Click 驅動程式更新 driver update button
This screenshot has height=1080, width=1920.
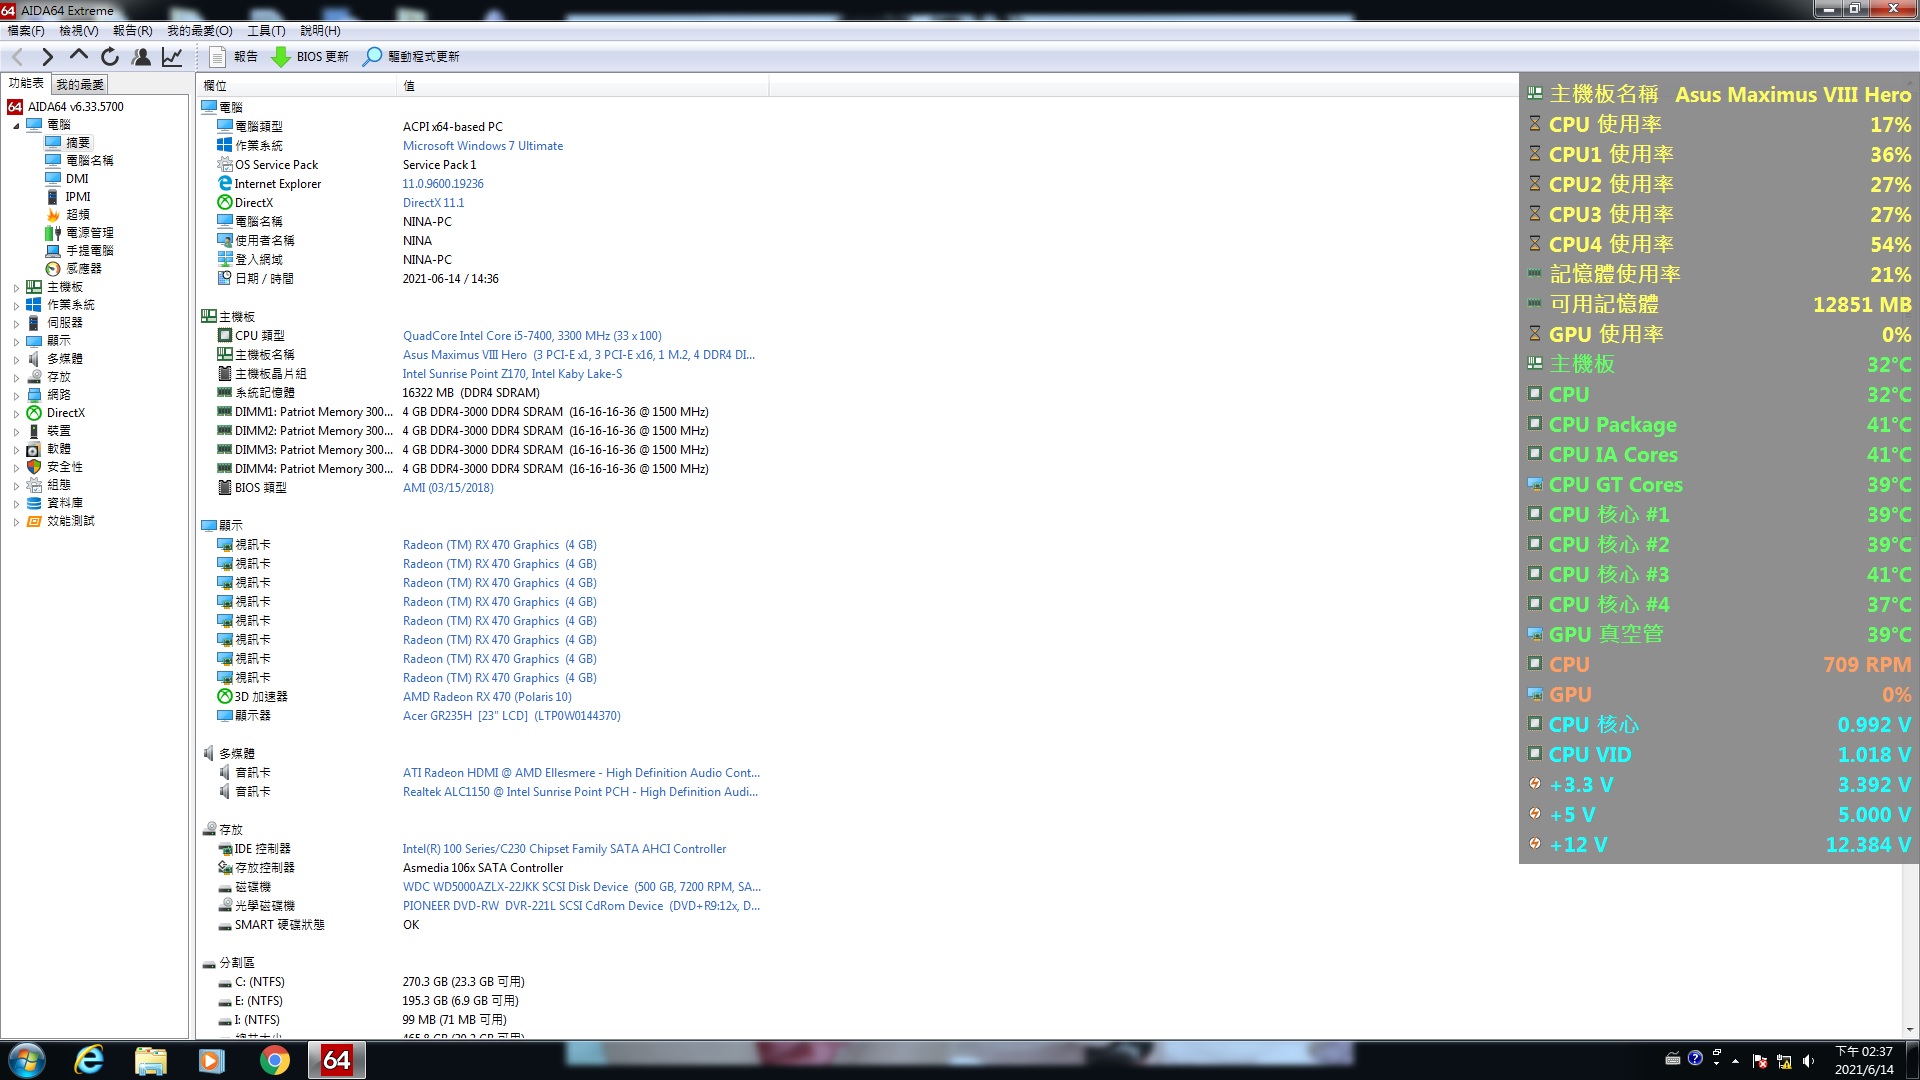pyautogui.click(x=411, y=57)
